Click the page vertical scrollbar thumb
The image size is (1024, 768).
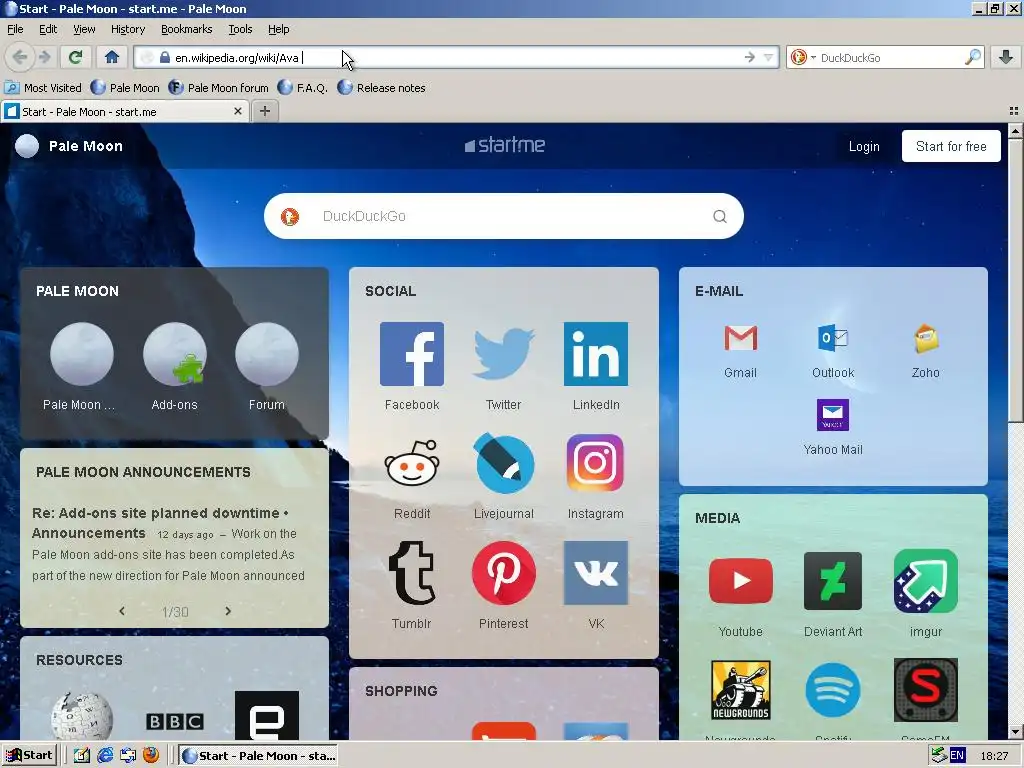click(1014, 281)
